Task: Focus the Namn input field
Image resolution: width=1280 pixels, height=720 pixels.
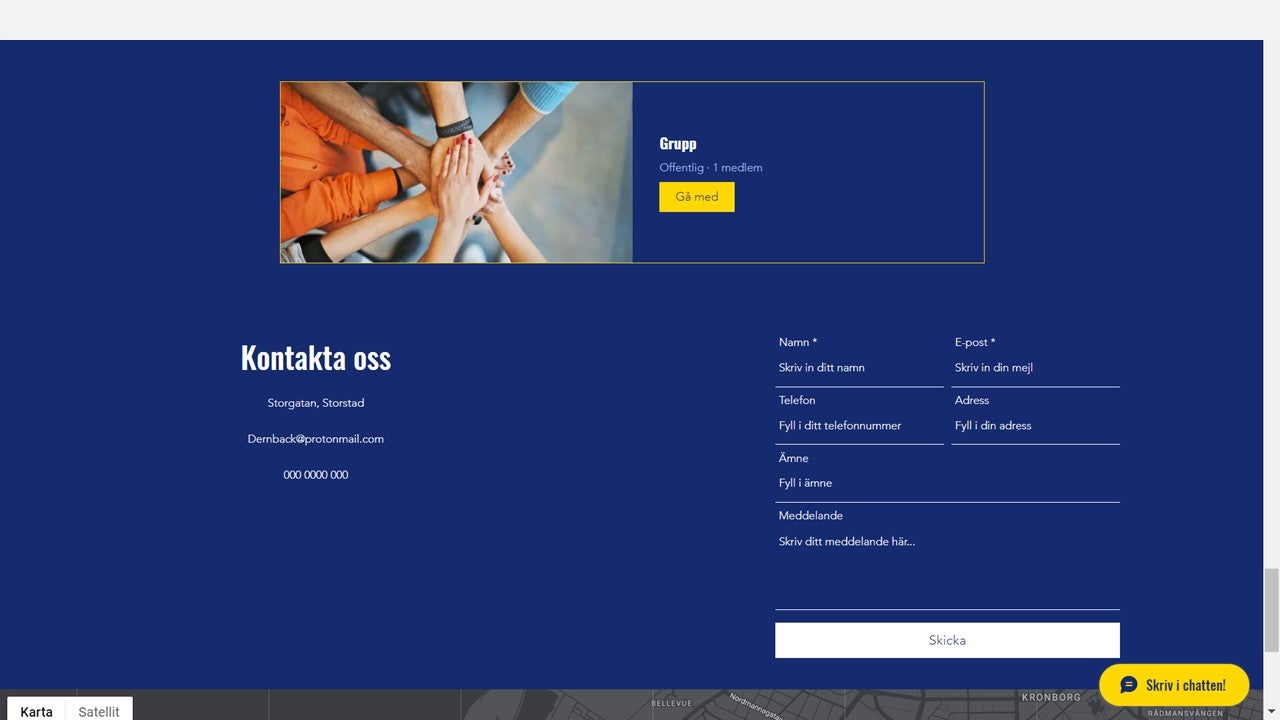Action: pyautogui.click(x=859, y=368)
